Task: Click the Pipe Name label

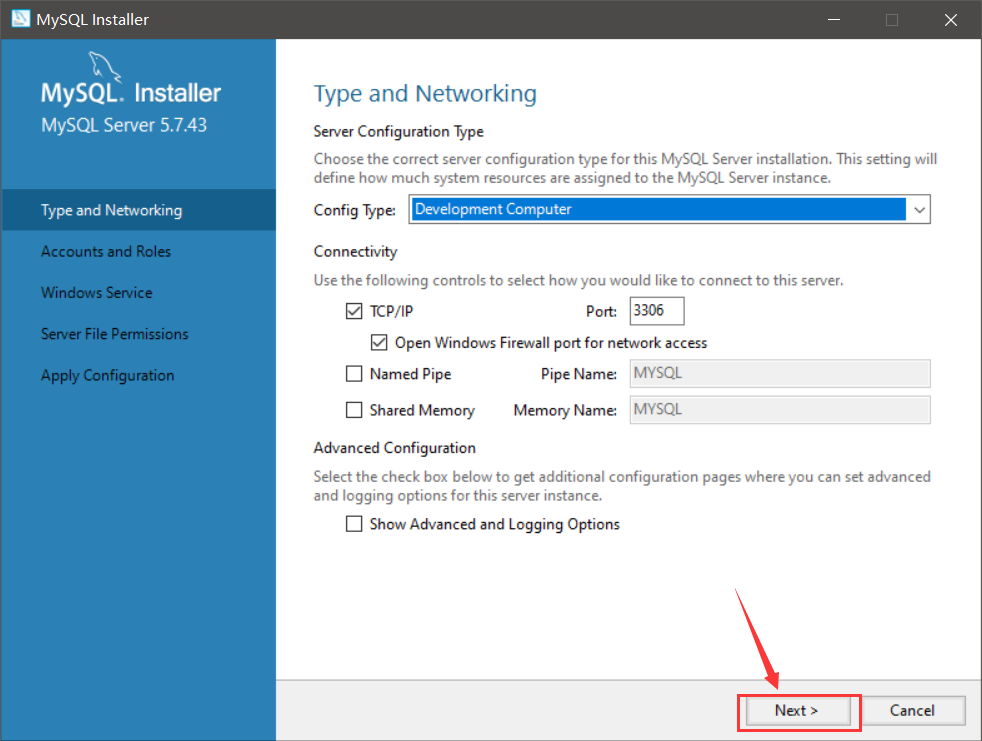Action: point(579,374)
